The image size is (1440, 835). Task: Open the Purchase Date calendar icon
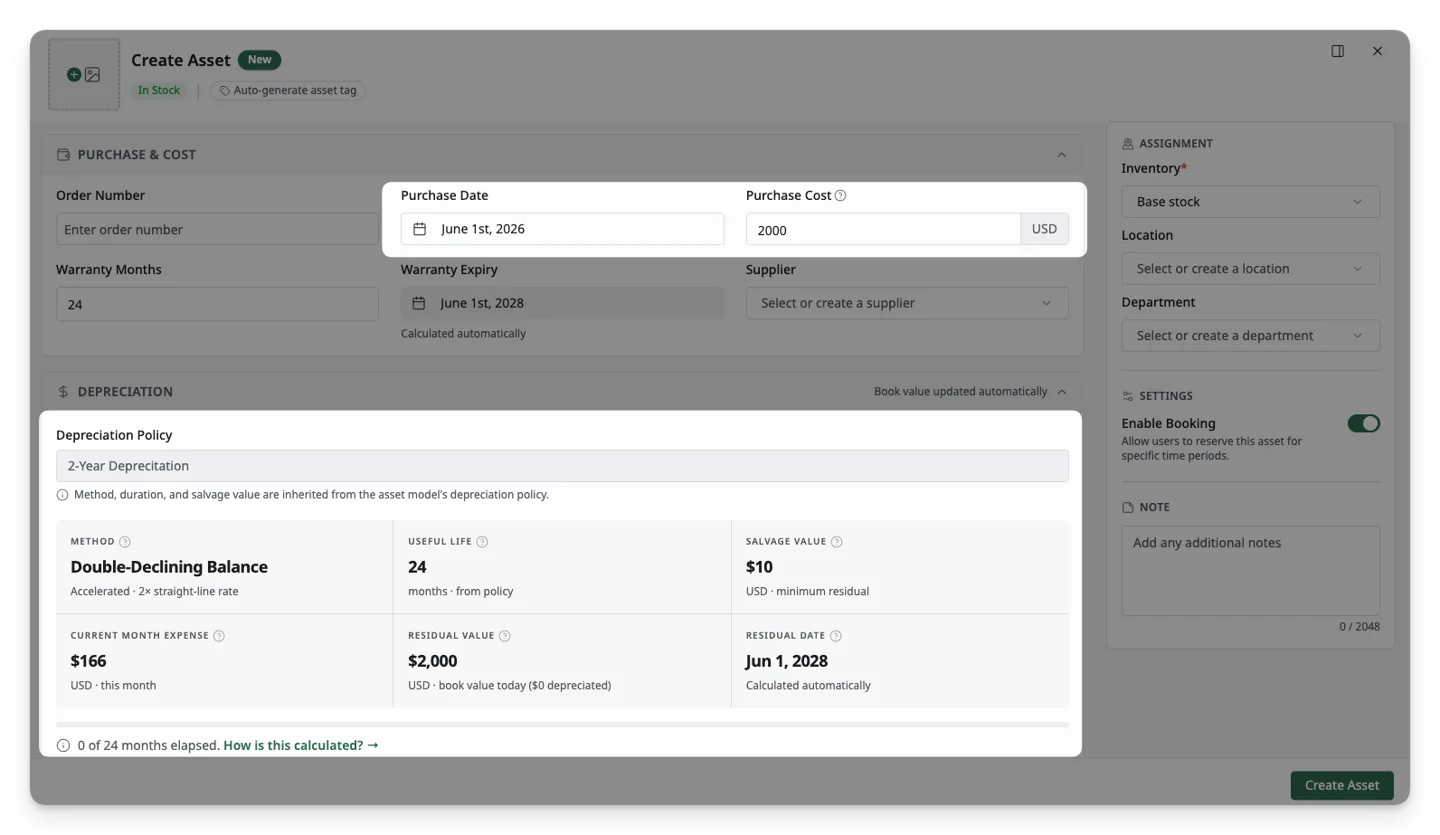pos(420,229)
